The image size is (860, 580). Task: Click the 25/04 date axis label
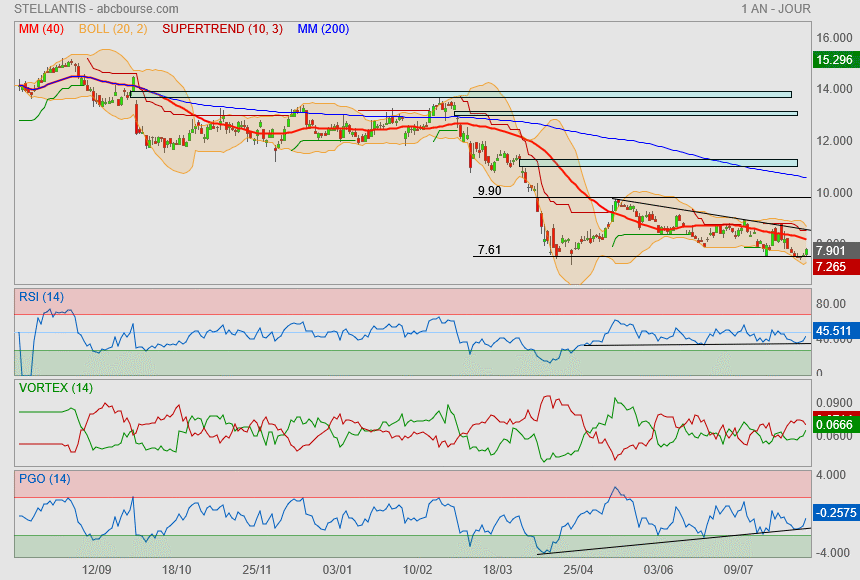tap(578, 570)
